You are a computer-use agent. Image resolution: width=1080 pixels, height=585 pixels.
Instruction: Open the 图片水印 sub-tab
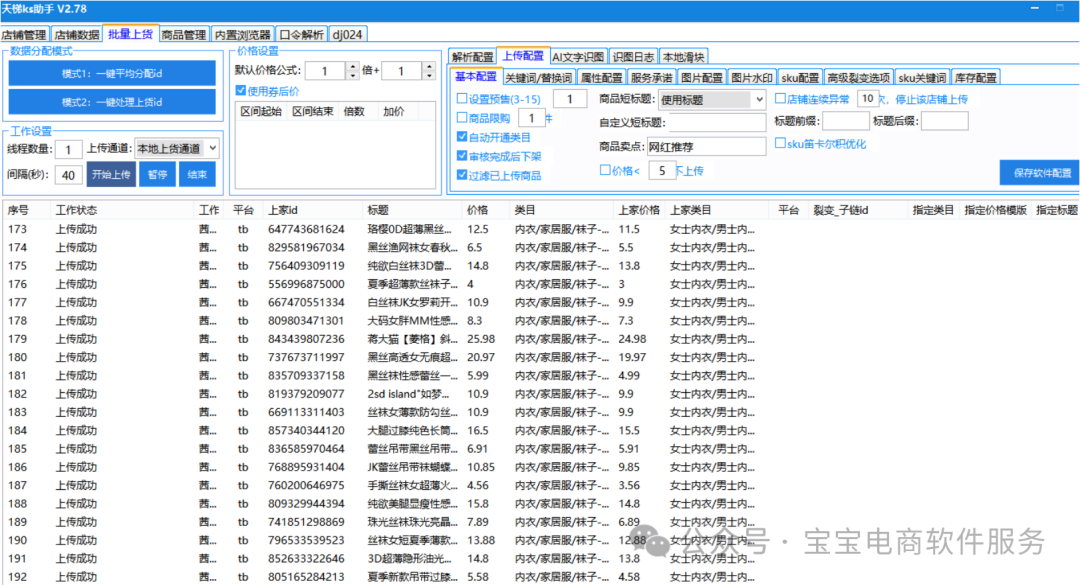[752, 78]
